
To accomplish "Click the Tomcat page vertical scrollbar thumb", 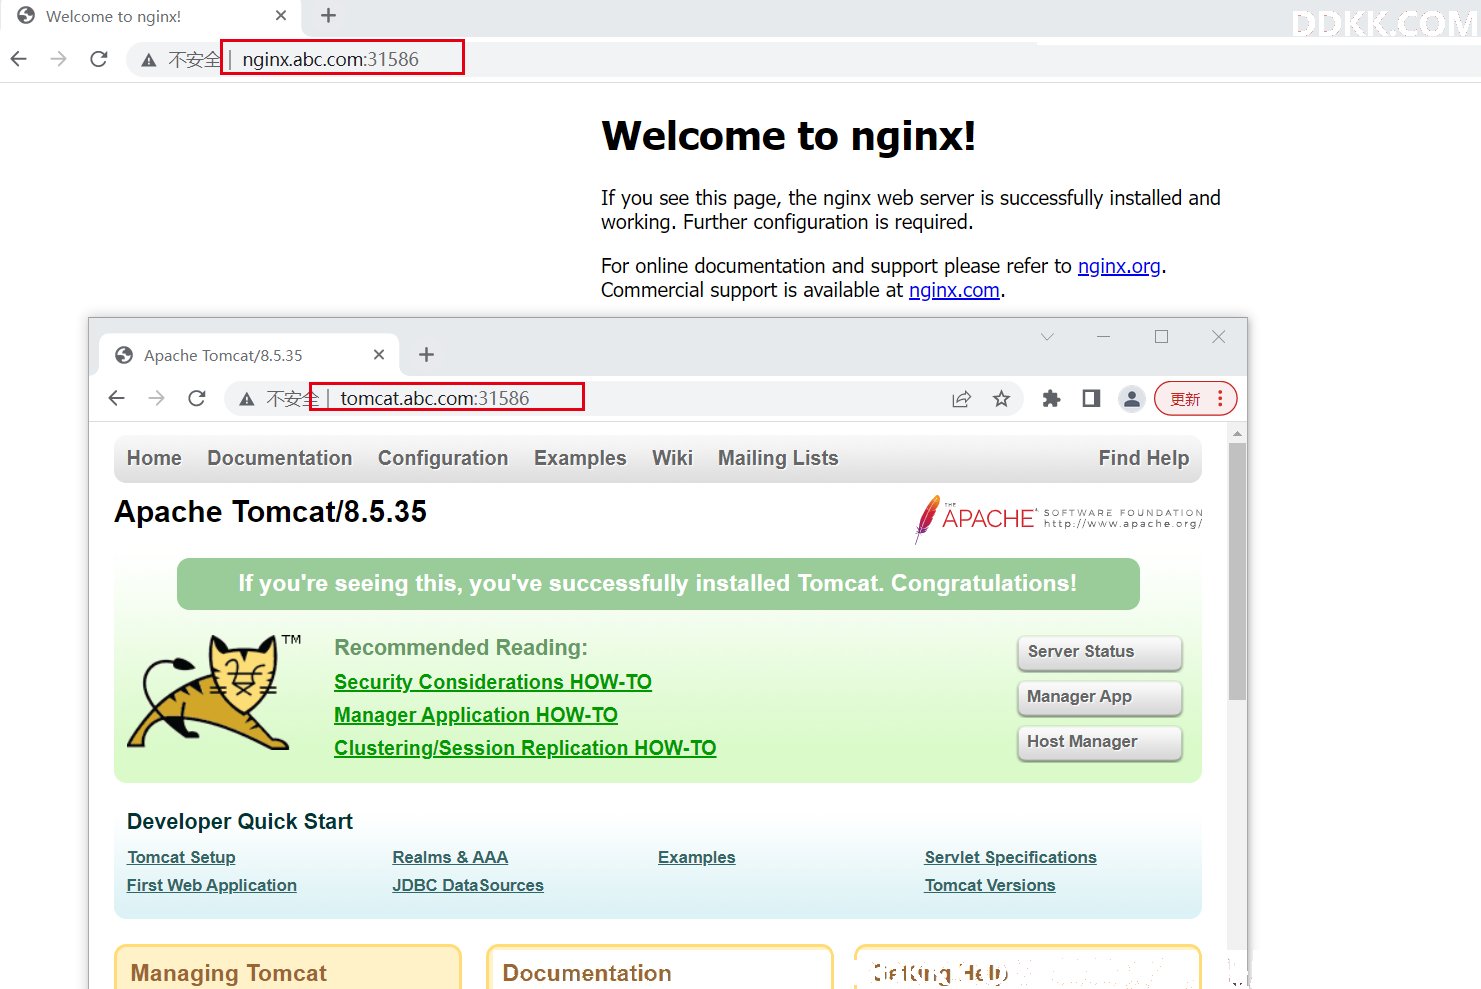I will [x=1237, y=571].
